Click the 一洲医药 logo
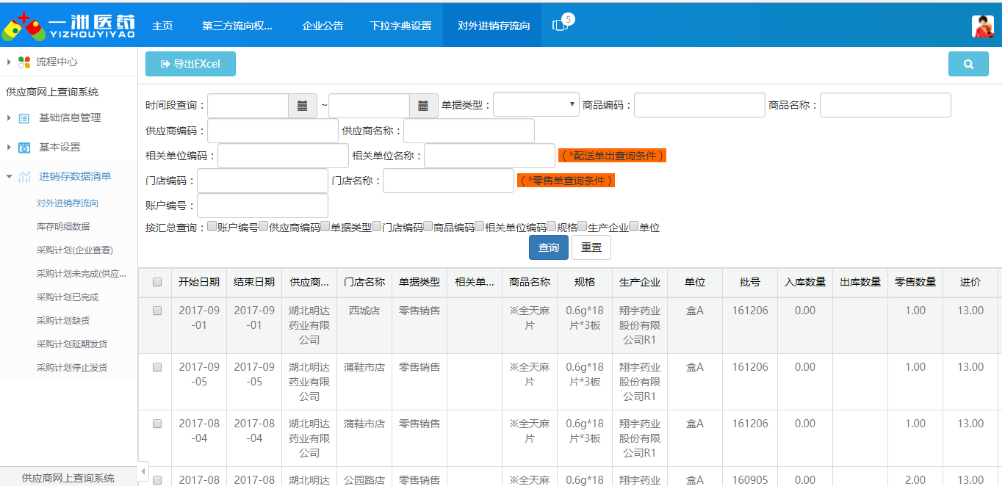This screenshot has width=1002, height=487. (x=68, y=26)
